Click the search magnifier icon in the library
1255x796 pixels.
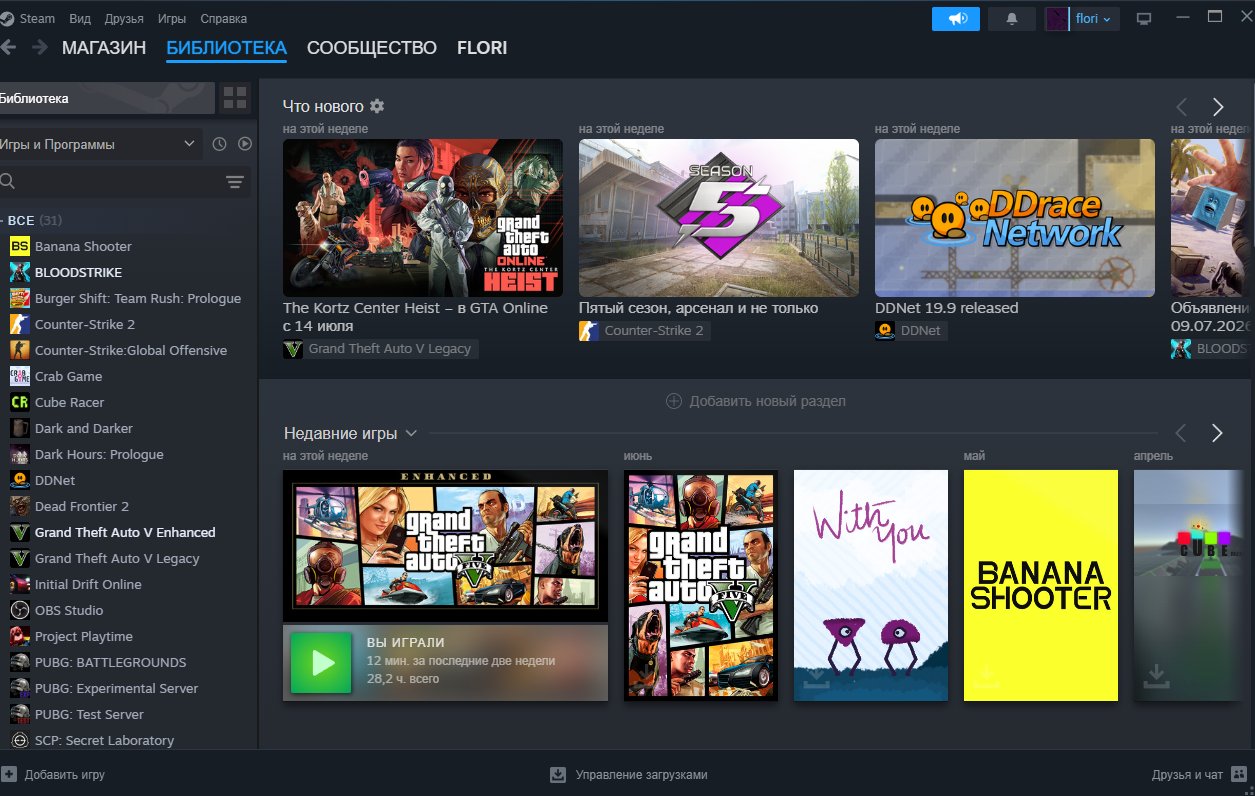[7, 181]
